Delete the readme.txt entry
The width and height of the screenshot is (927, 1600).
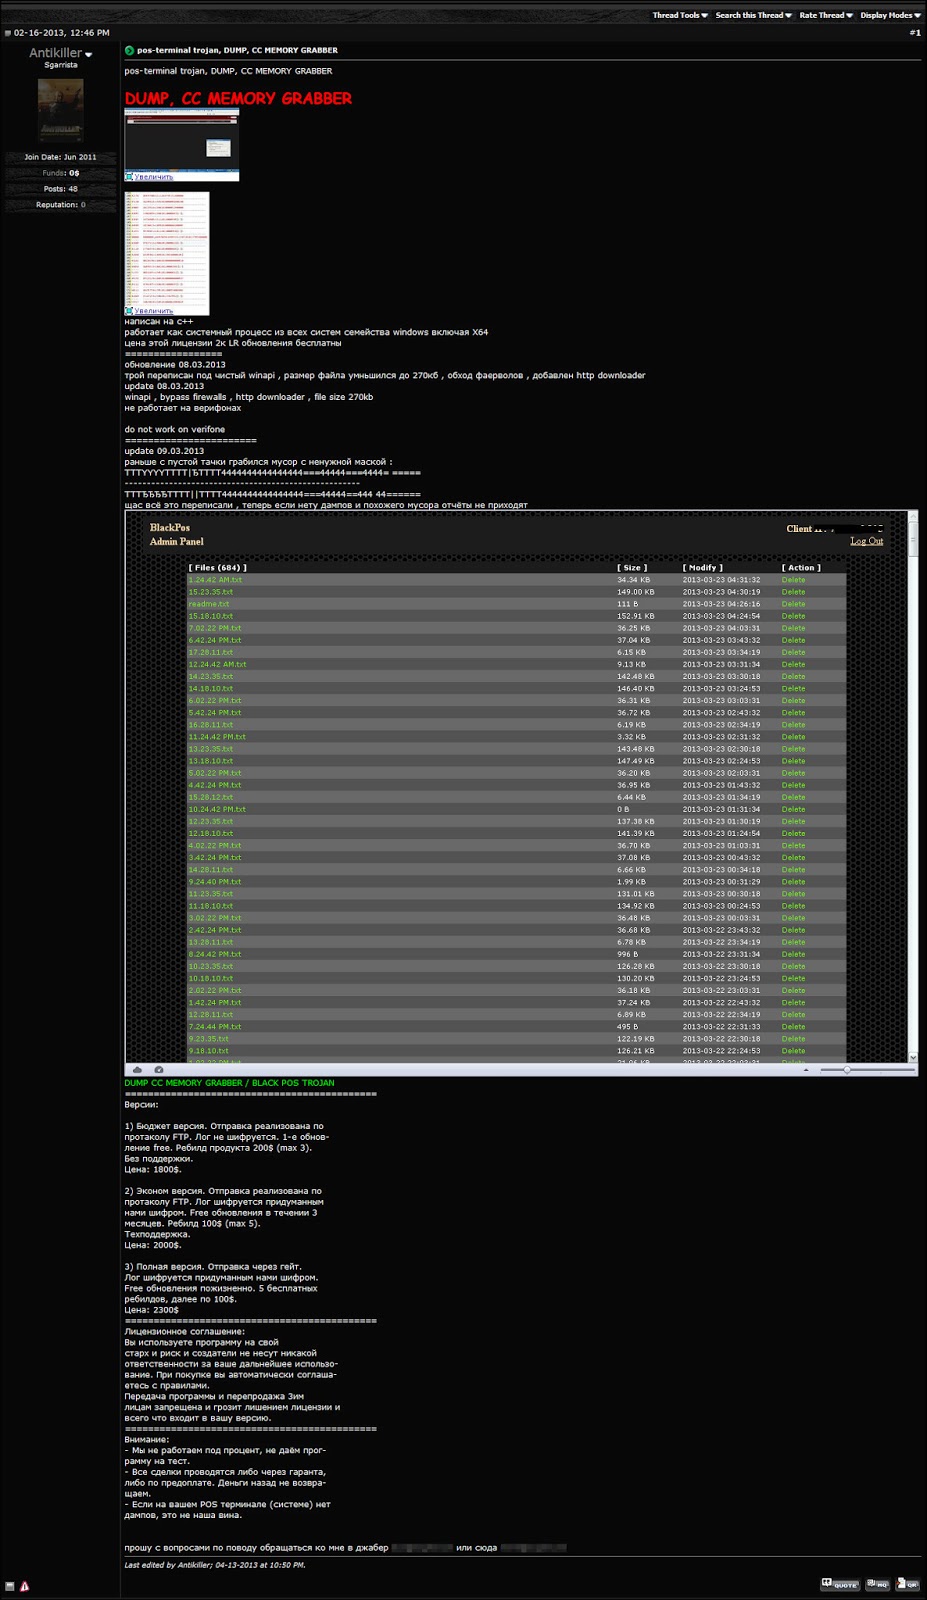(793, 604)
